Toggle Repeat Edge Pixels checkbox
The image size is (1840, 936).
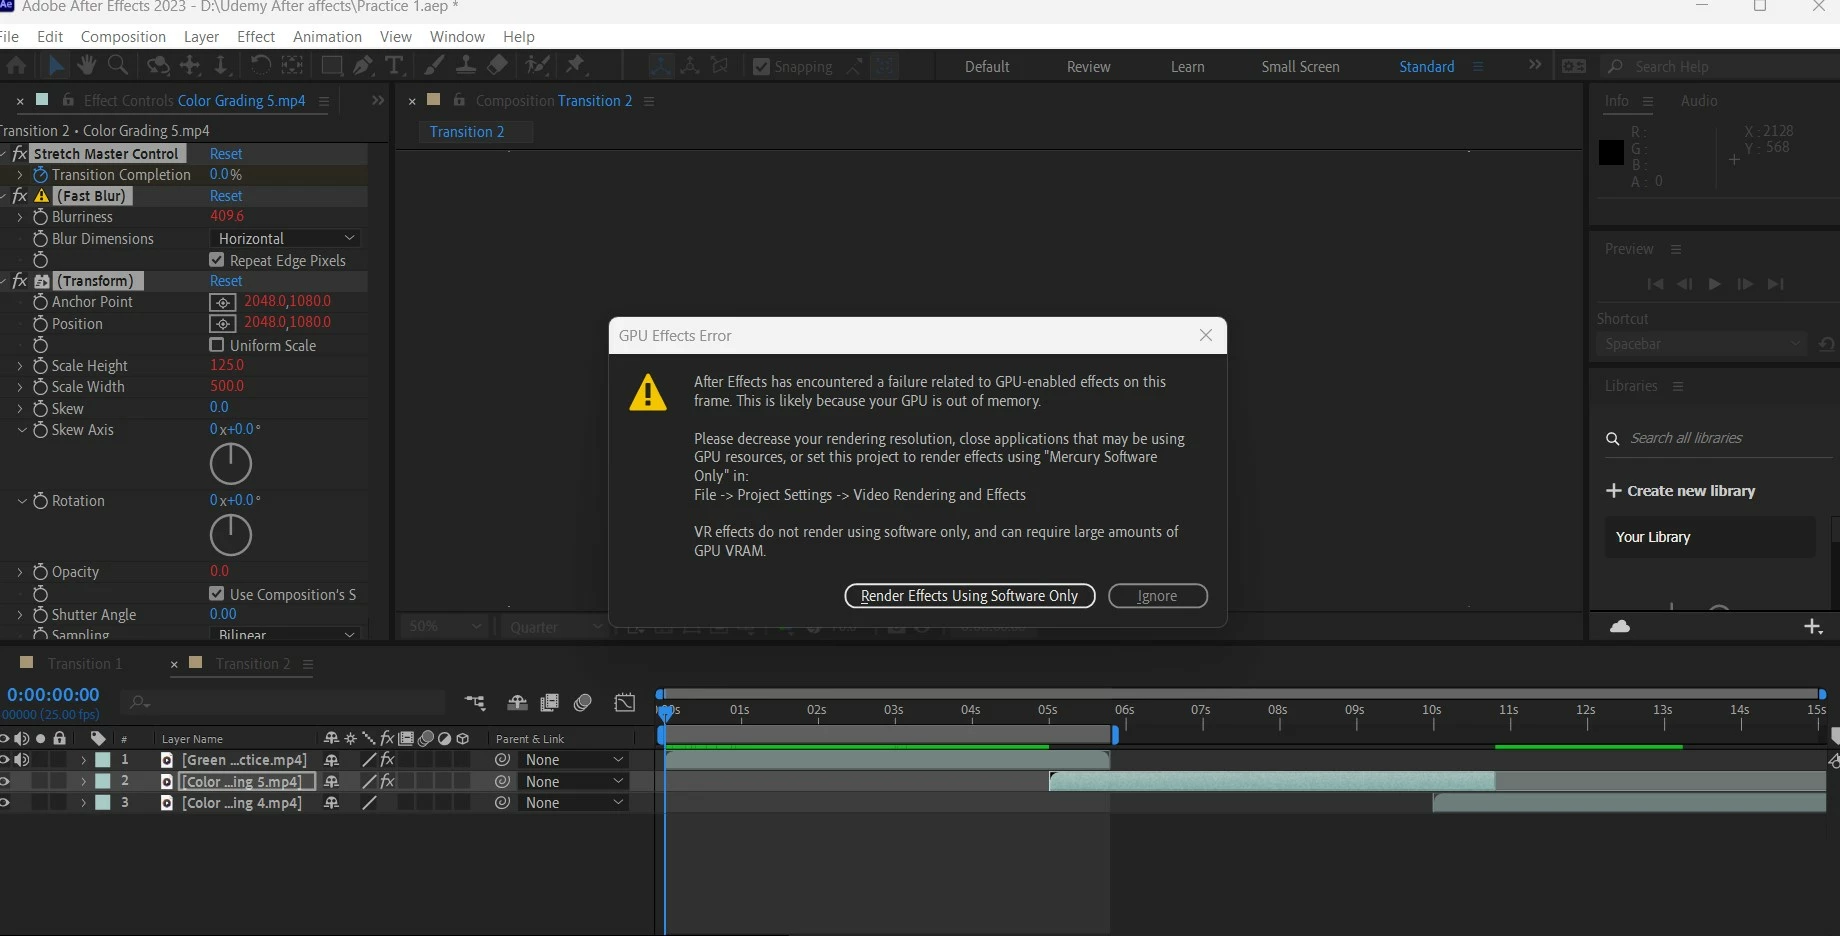pyautogui.click(x=216, y=260)
